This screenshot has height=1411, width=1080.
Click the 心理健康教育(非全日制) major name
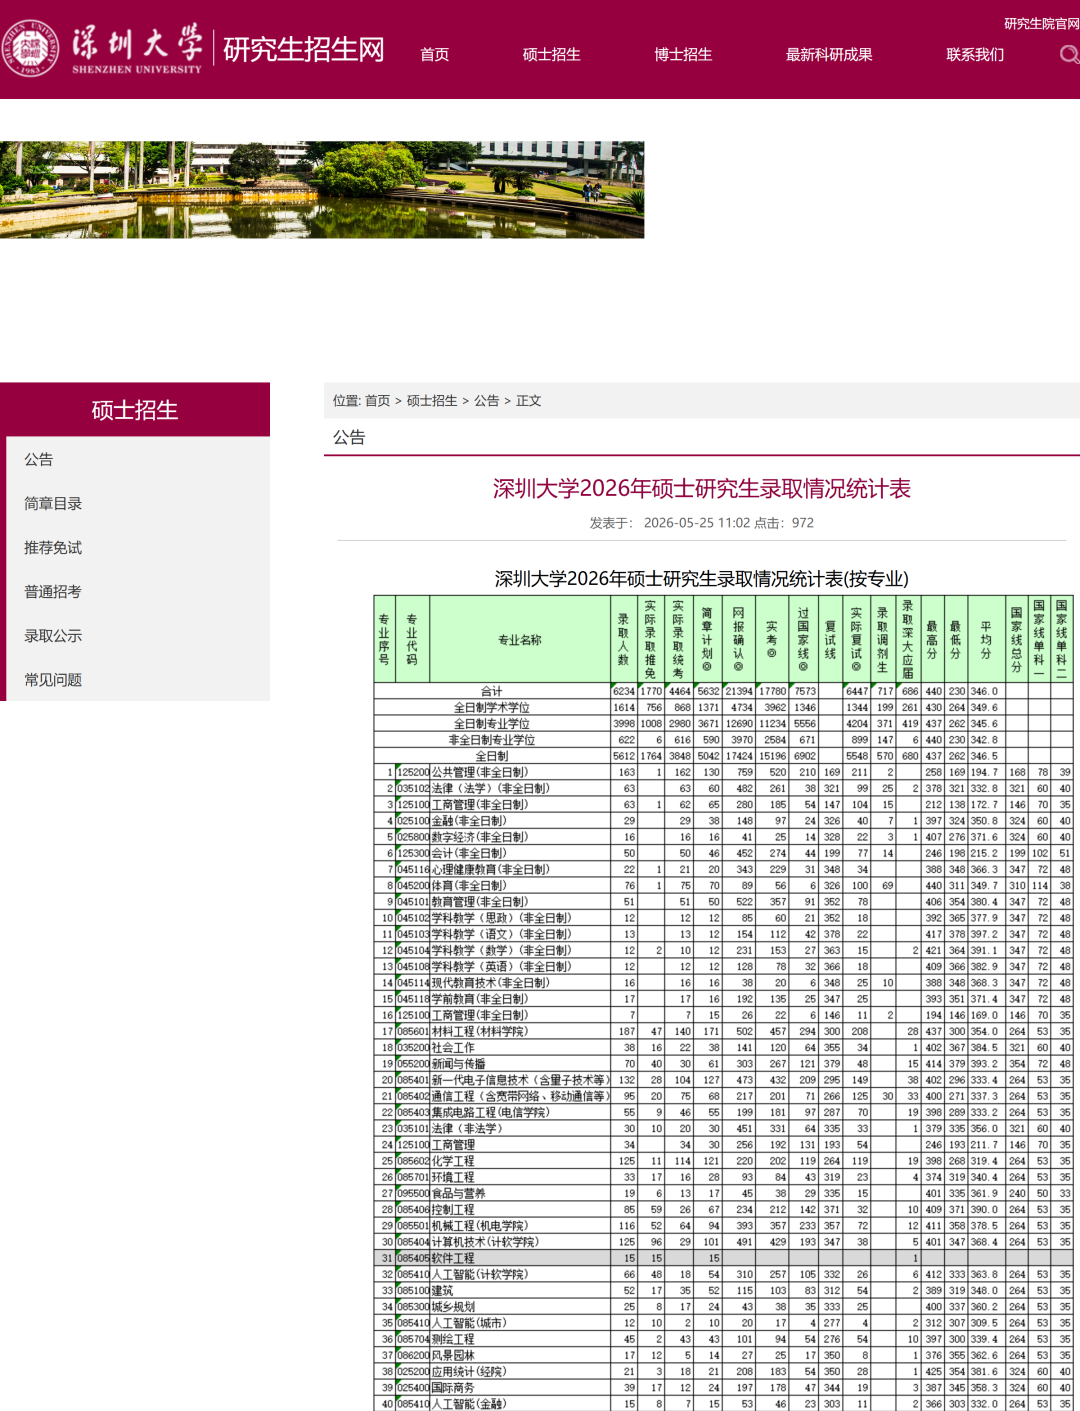tap(490, 869)
